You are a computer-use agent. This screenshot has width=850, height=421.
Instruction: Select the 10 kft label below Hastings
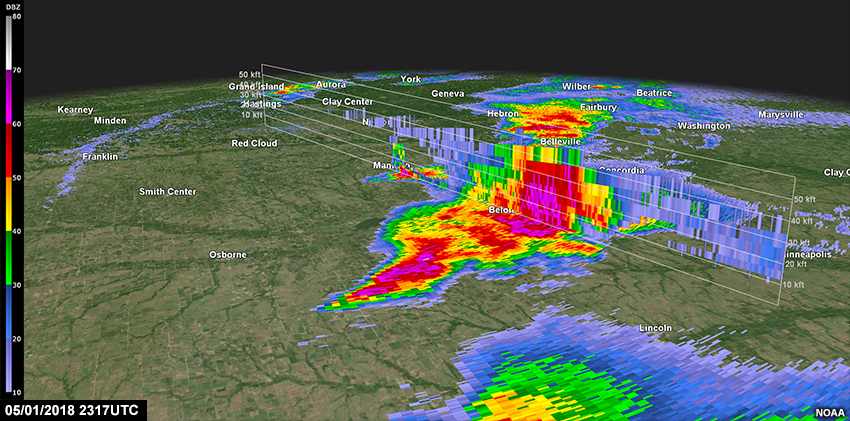[x=250, y=115]
